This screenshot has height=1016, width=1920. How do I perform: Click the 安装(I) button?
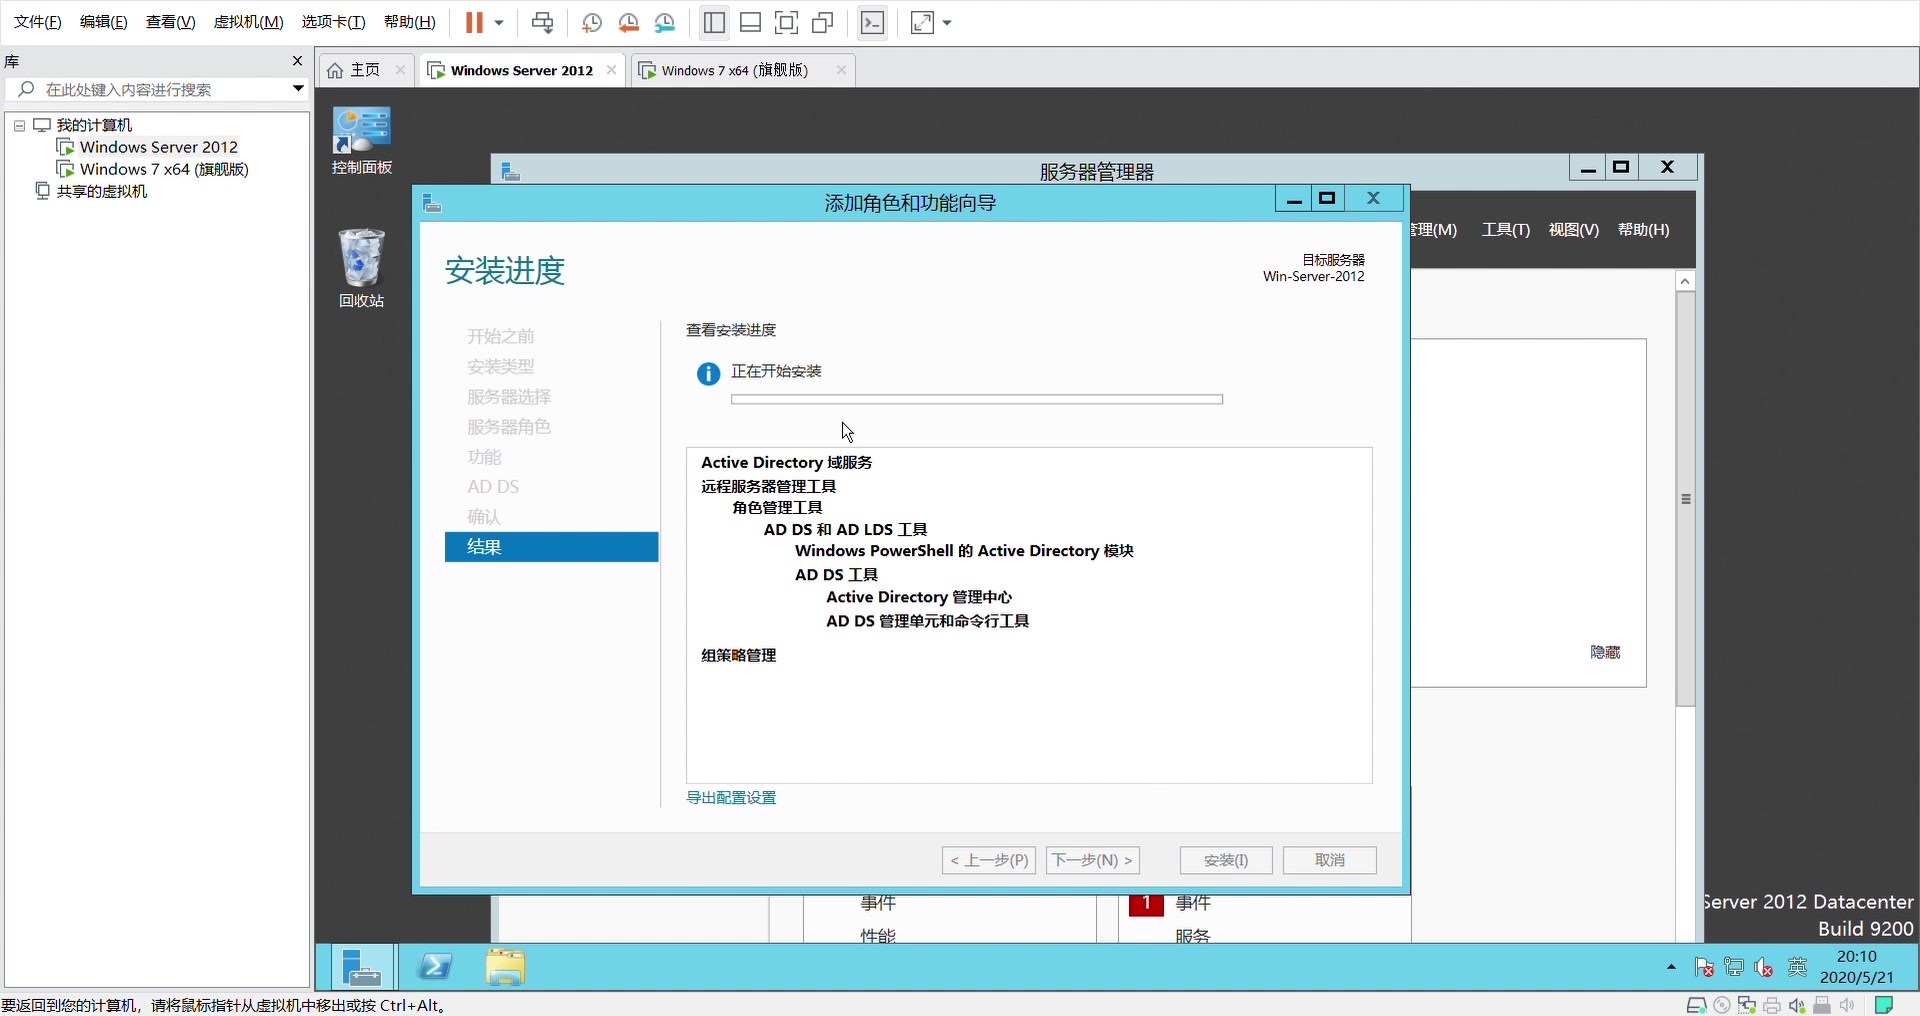coord(1226,860)
